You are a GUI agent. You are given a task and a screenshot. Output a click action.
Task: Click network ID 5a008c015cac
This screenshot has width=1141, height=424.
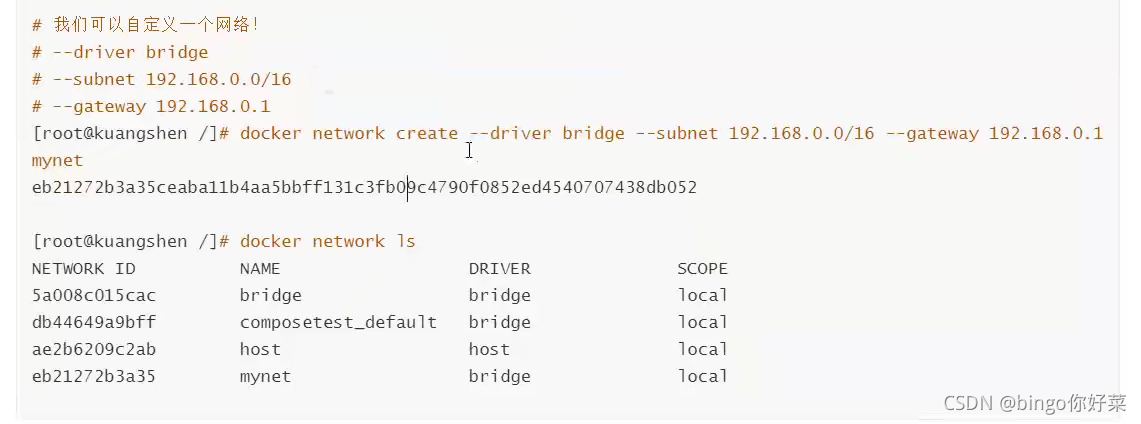click(94, 295)
